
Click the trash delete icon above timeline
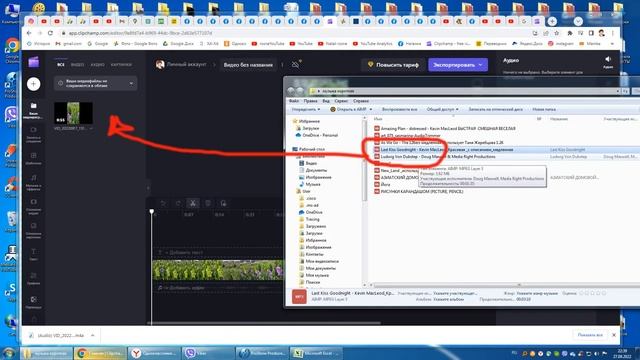[208, 203]
